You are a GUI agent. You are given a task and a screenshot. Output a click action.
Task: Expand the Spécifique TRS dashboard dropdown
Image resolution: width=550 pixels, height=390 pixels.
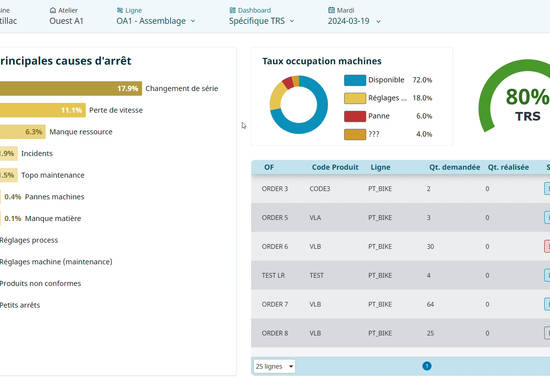[262, 21]
